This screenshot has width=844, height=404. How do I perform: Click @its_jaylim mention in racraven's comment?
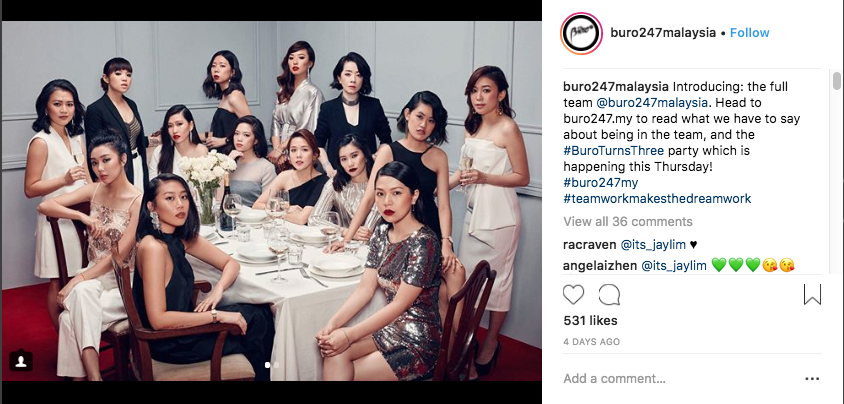(x=653, y=245)
